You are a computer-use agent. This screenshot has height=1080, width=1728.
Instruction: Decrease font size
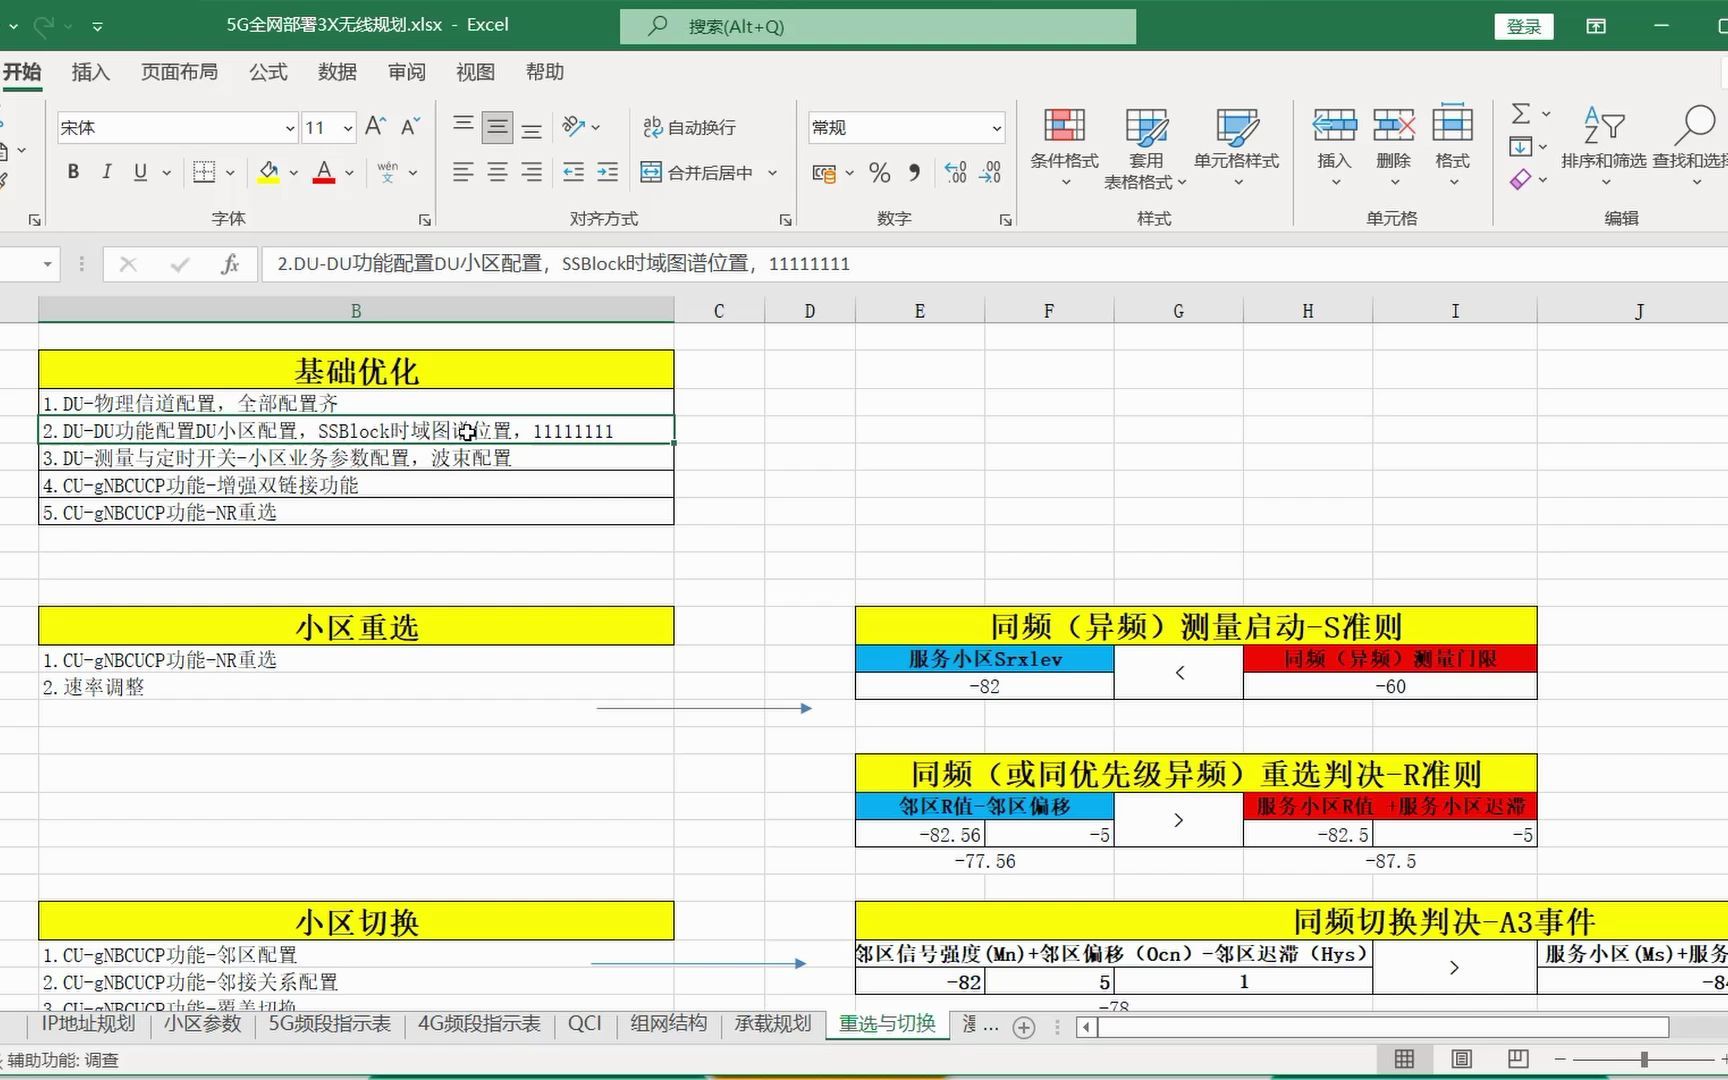410,126
